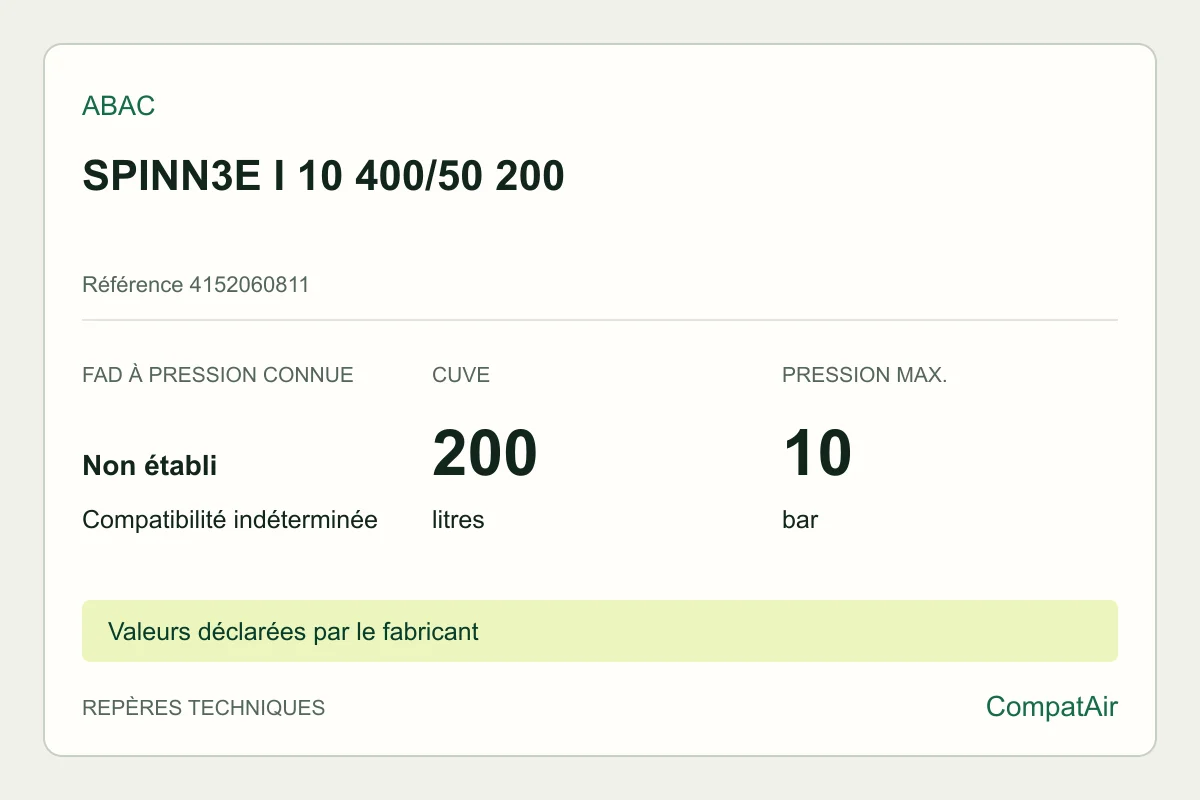
Task: Click the litres unit label
Action: 458,520
